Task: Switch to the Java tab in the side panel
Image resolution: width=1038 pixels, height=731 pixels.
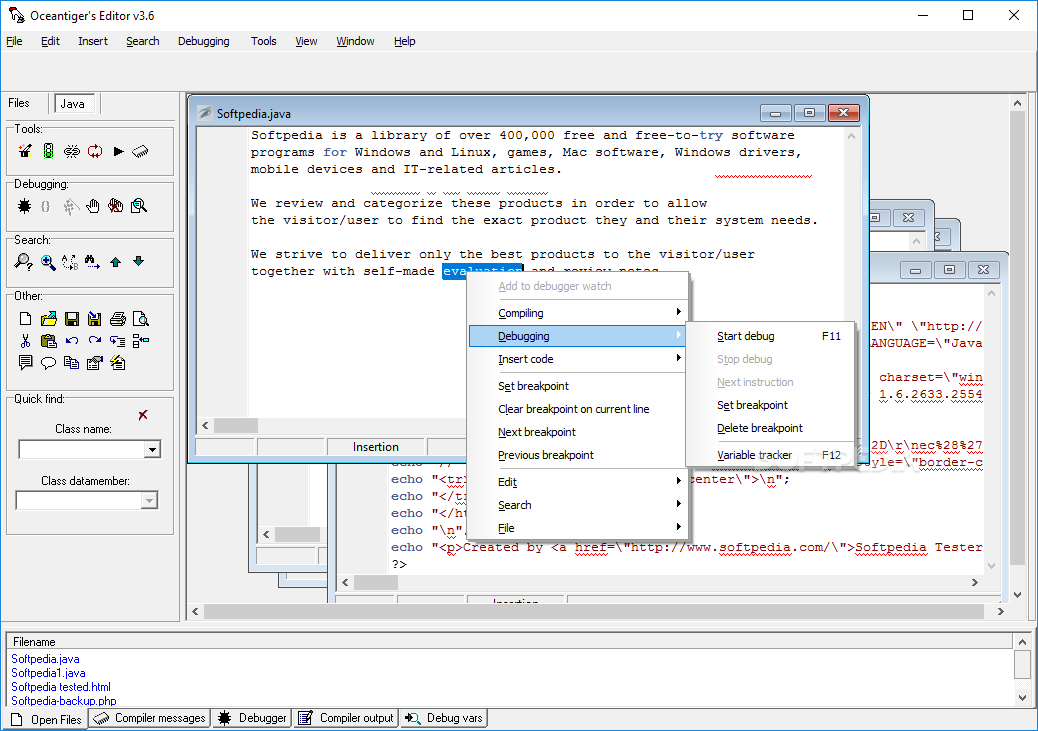Action: tap(73, 104)
